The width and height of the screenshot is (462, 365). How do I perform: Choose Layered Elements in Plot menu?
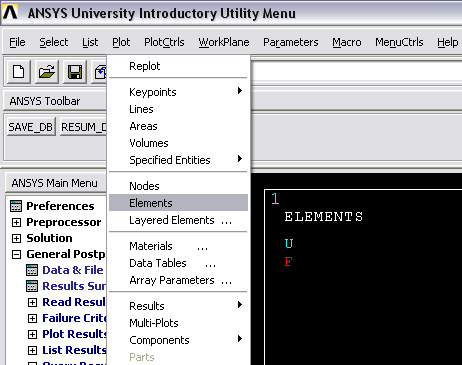point(178,220)
